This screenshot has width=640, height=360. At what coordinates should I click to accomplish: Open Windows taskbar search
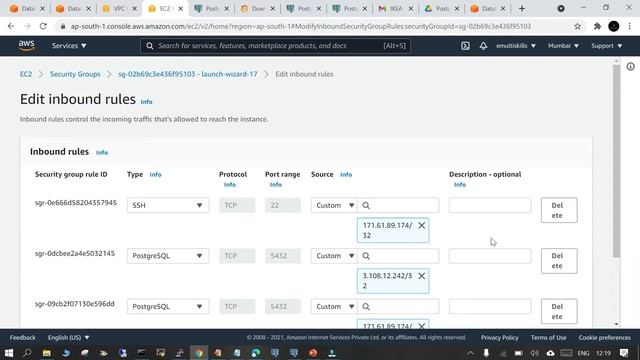point(27,353)
